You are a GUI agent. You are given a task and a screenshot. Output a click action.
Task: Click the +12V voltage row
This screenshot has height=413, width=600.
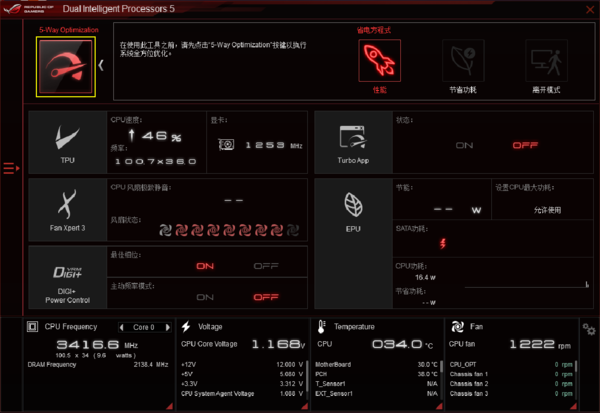pos(242,365)
